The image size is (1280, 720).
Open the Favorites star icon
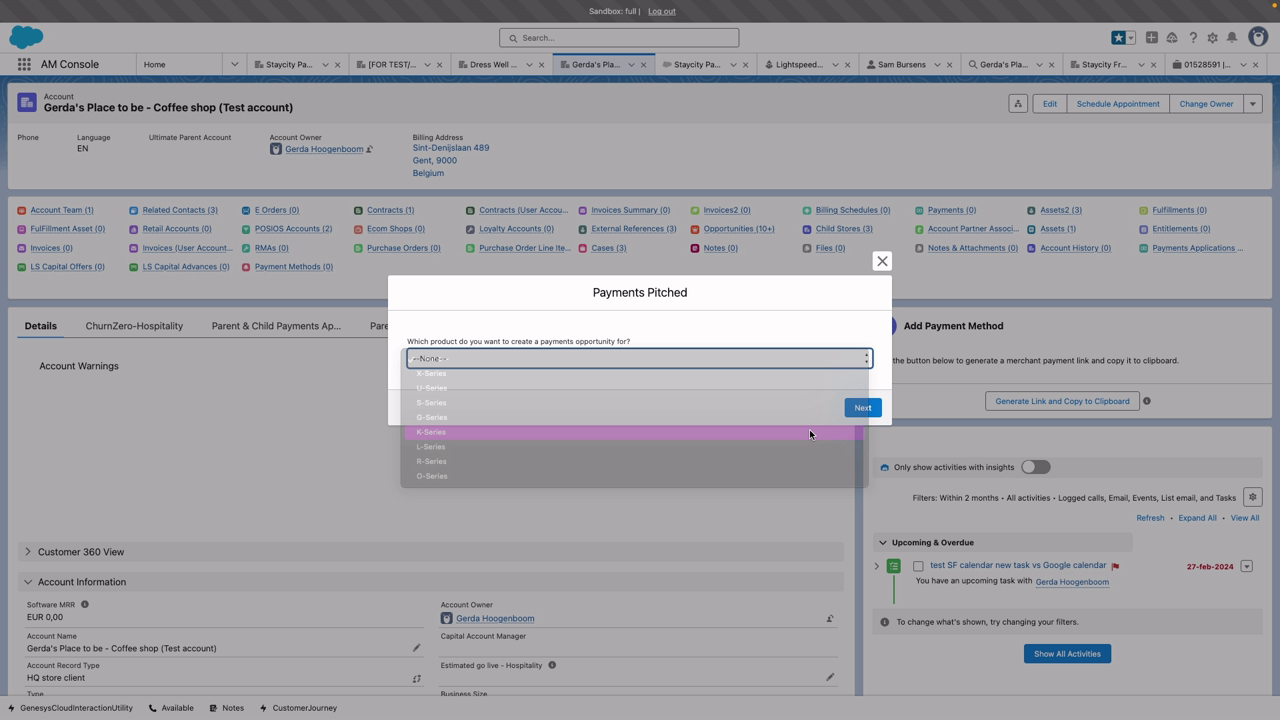(x=1118, y=38)
